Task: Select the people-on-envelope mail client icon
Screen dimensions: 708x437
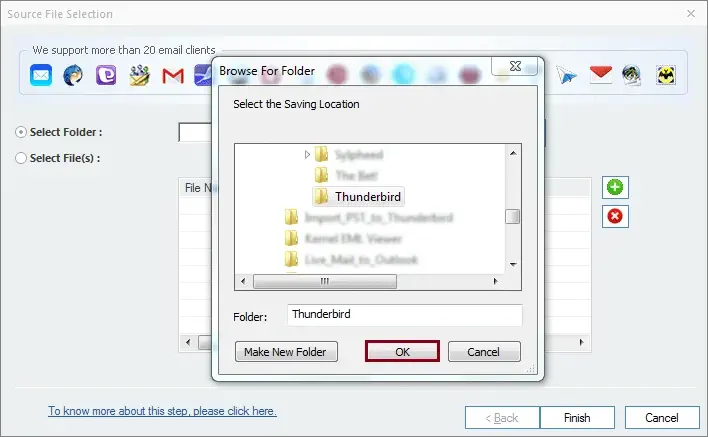Action: [x=140, y=75]
